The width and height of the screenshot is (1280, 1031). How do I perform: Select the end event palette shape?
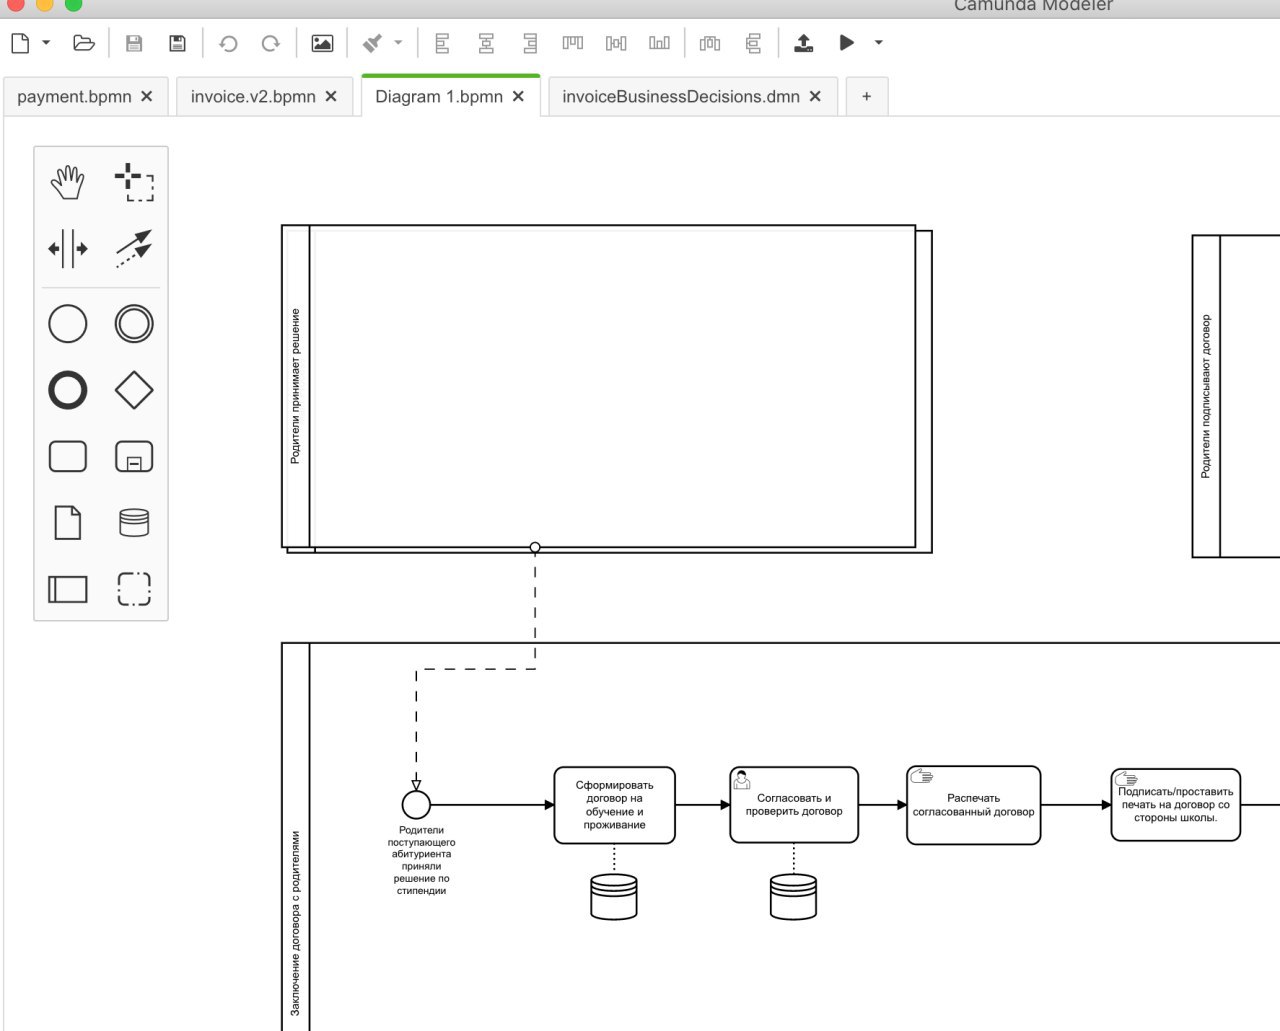[68, 390]
